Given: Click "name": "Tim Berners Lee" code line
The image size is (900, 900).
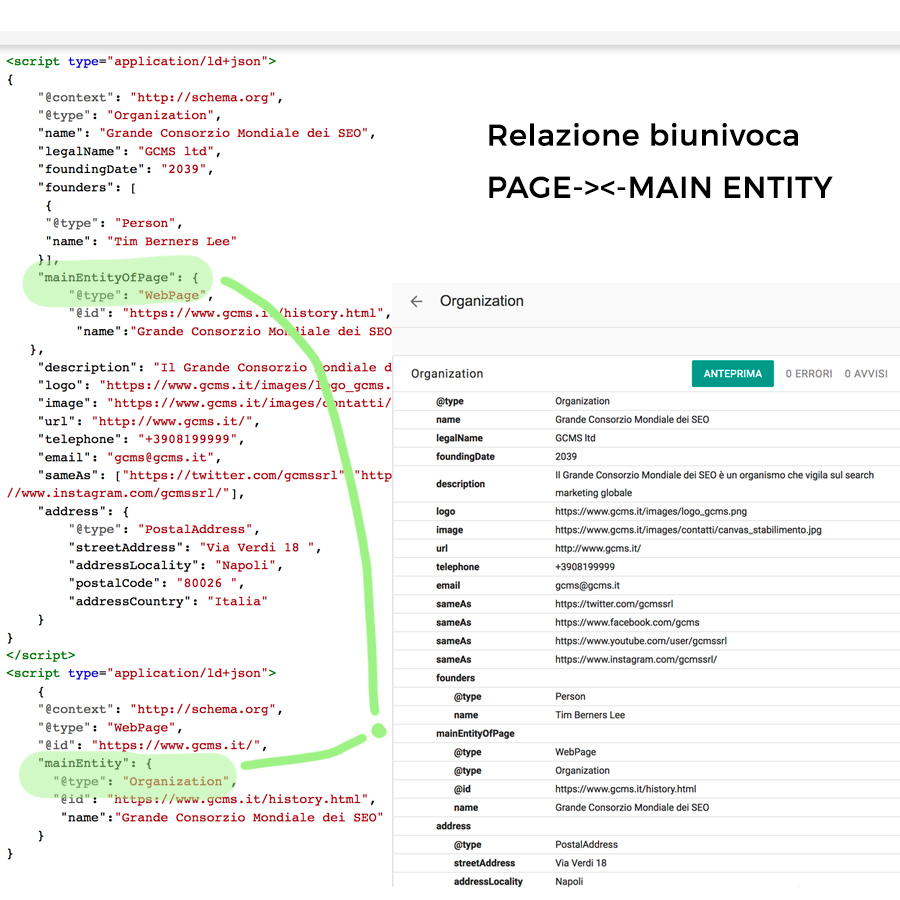Looking at the screenshot, I should pyautogui.click(x=141, y=242).
